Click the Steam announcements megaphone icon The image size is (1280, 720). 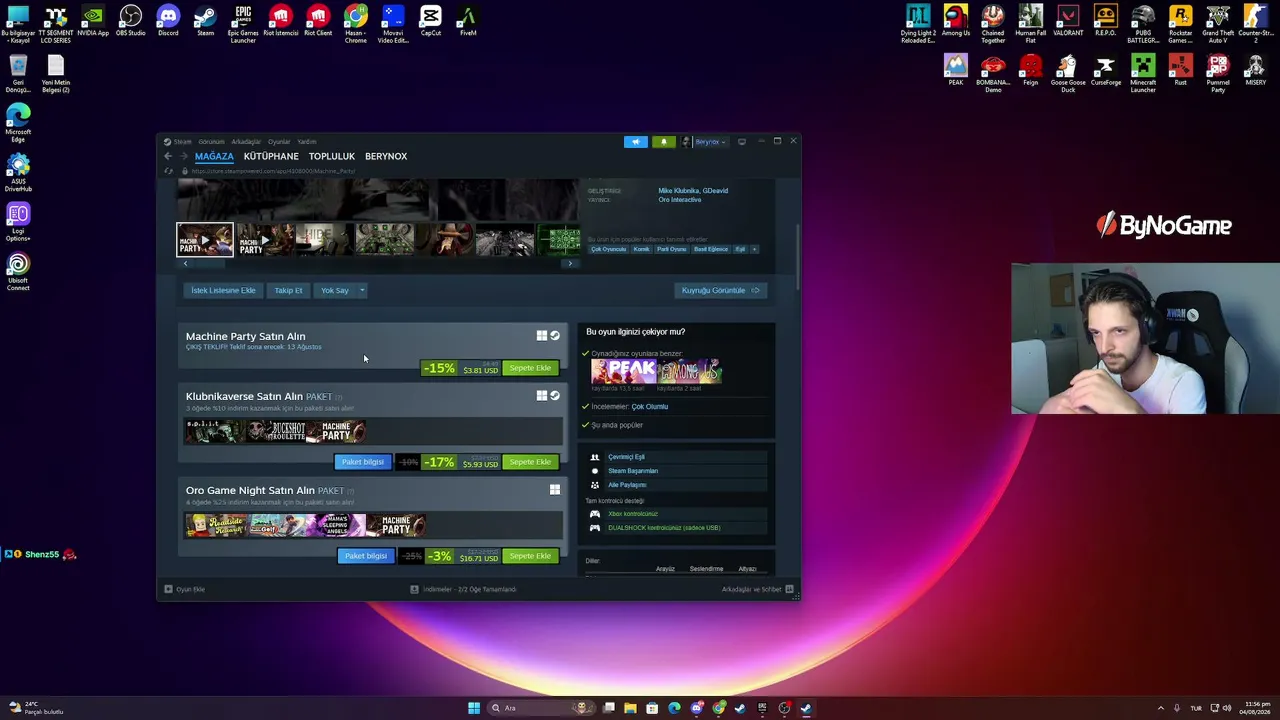pyautogui.click(x=636, y=142)
